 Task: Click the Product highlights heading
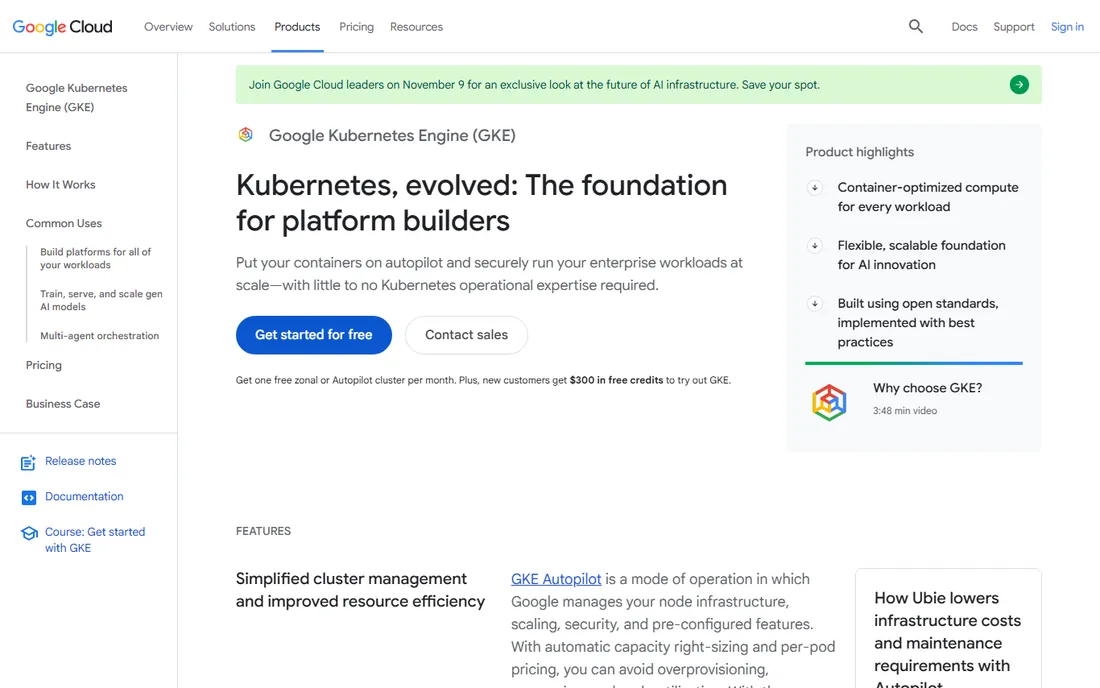(x=859, y=152)
